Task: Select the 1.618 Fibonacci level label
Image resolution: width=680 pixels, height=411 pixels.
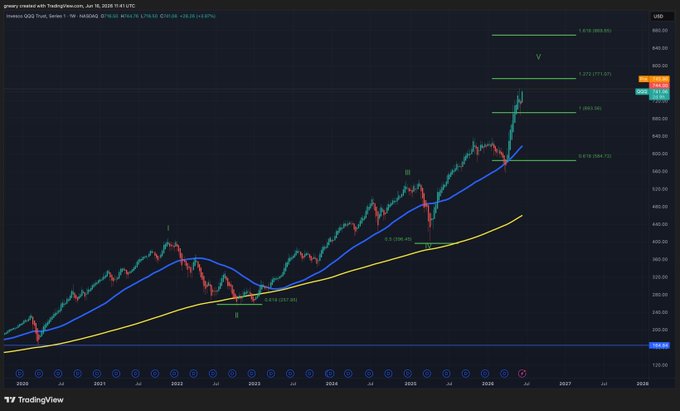Action: [595, 31]
